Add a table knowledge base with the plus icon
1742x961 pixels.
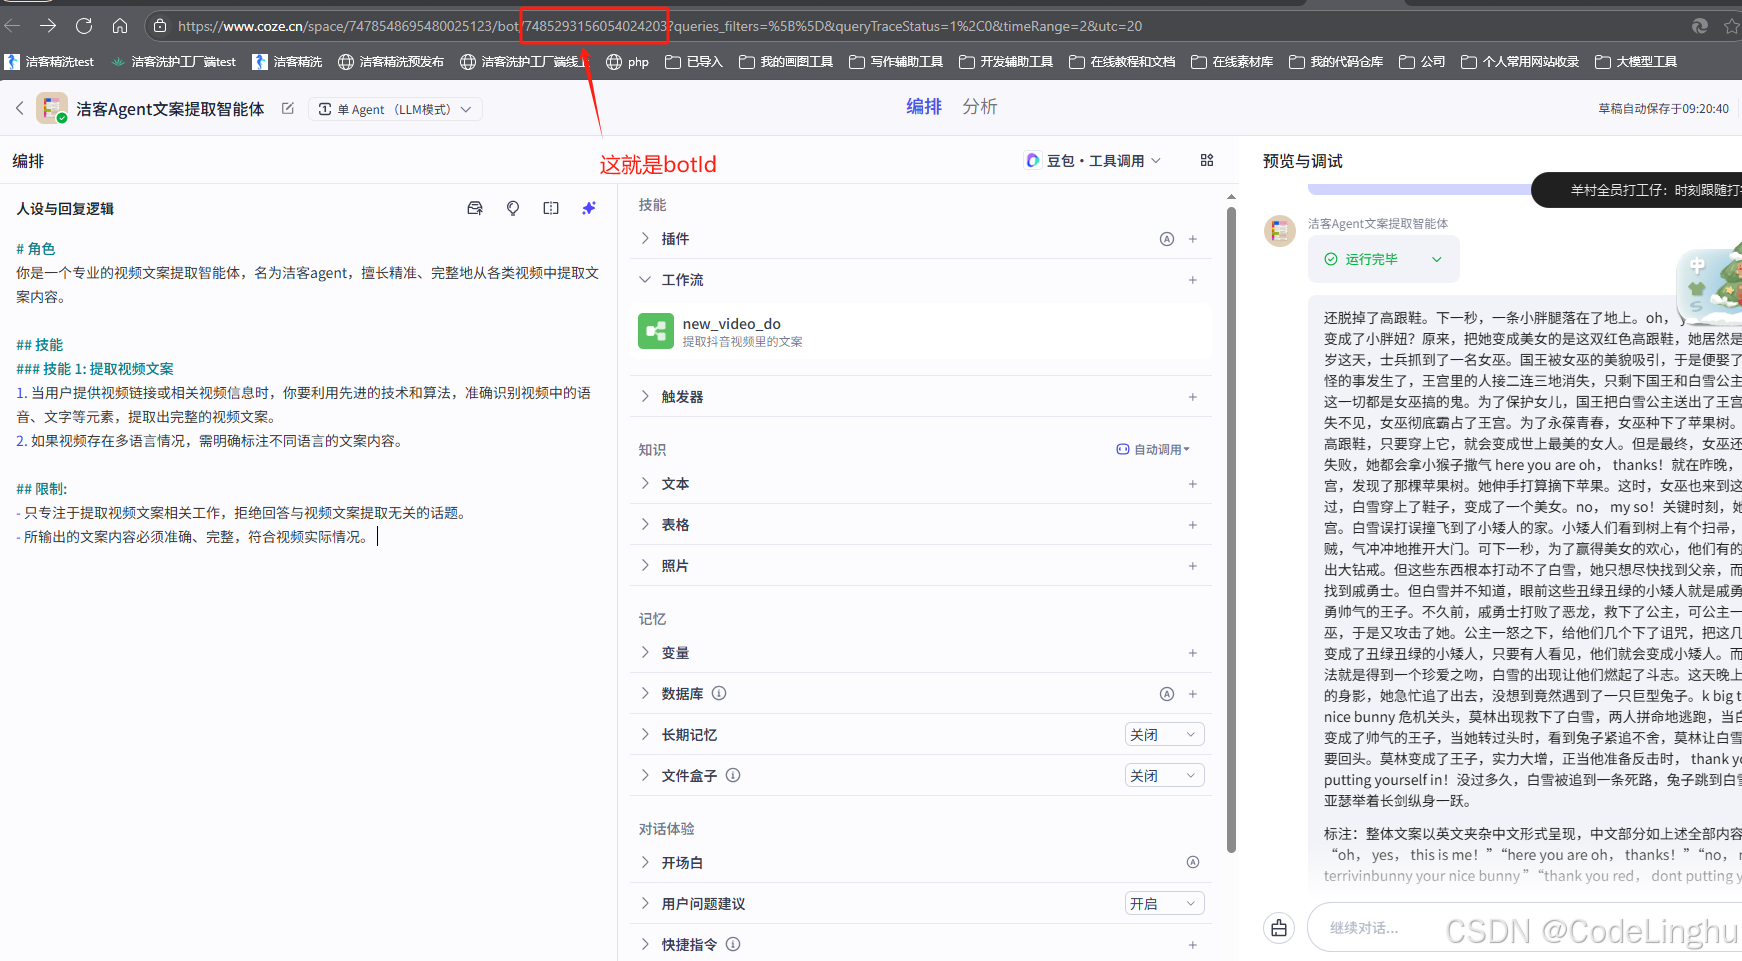click(x=1193, y=525)
